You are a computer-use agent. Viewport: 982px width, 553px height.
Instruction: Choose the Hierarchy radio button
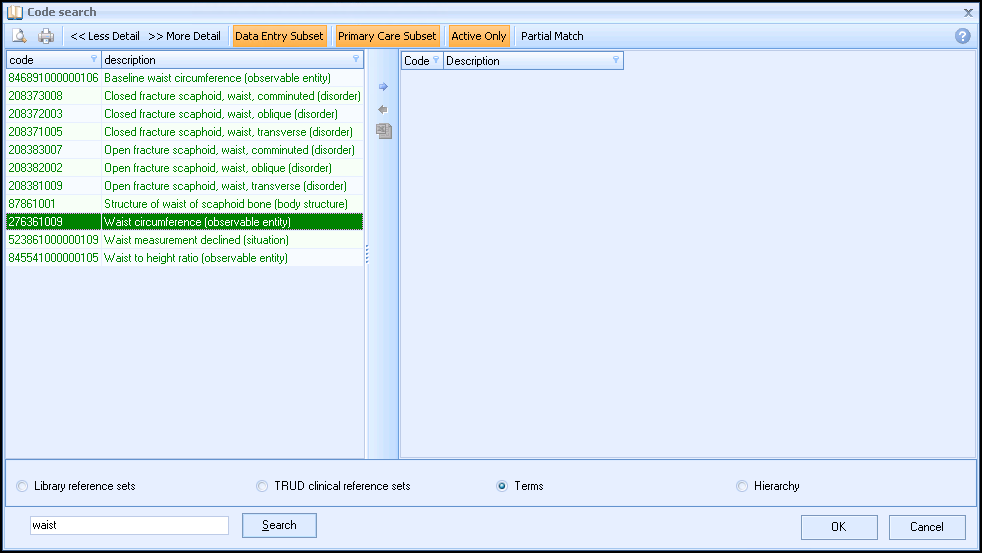[x=742, y=486]
